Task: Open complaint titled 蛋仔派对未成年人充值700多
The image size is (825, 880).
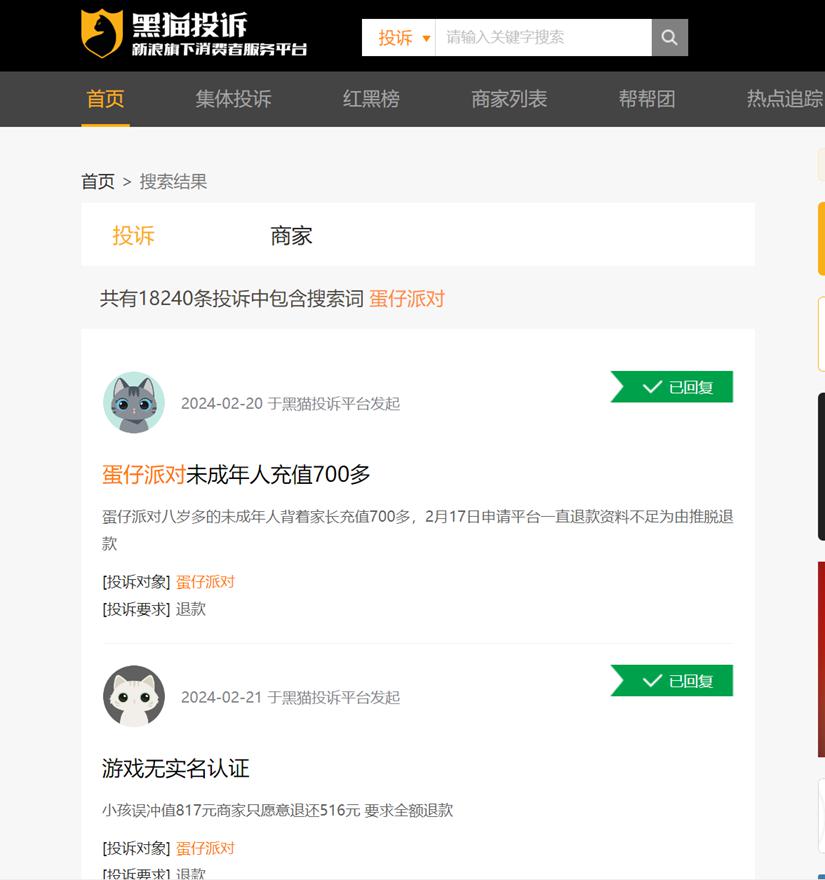Action: coord(236,475)
